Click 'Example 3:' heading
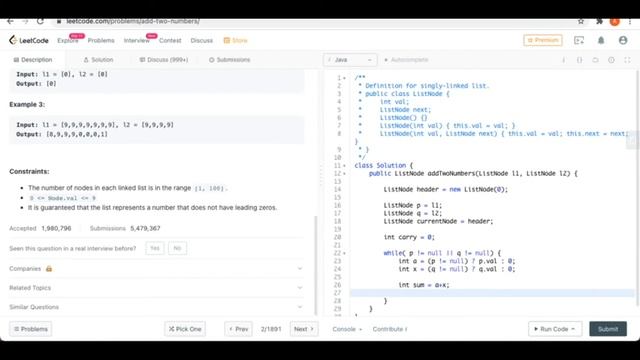 (27, 104)
